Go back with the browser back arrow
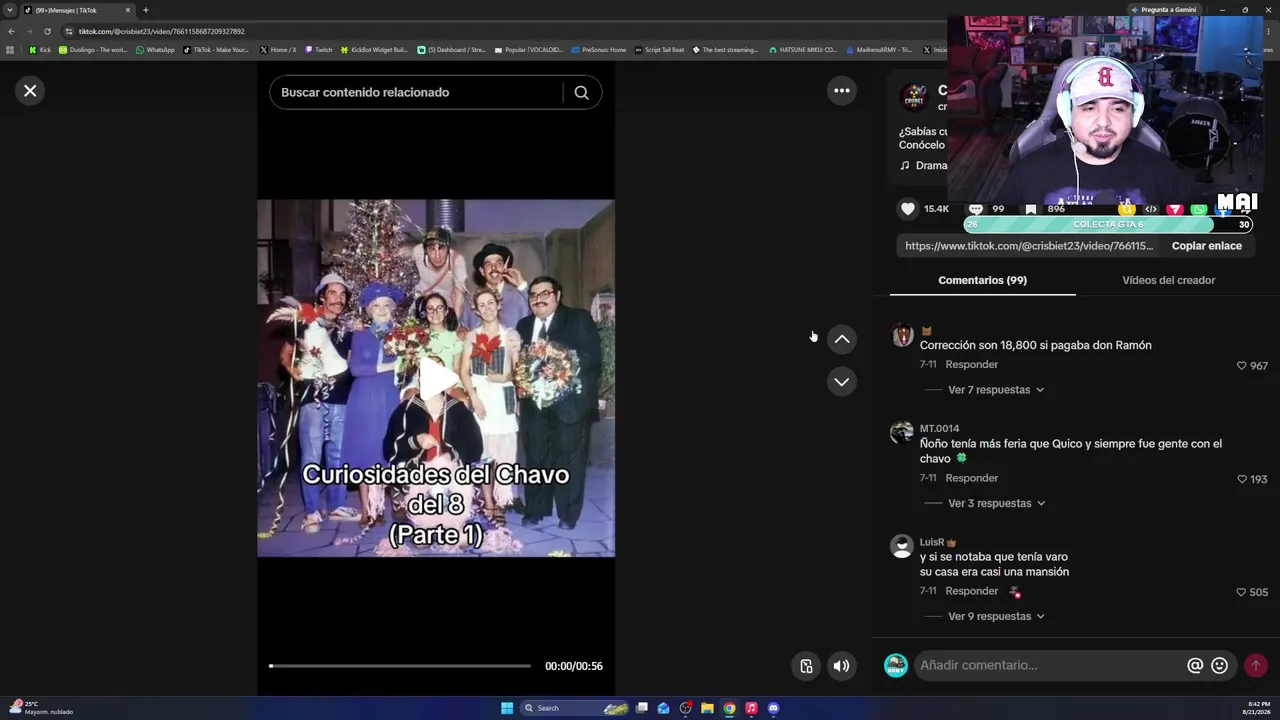The height and width of the screenshot is (720, 1280). [x=11, y=31]
